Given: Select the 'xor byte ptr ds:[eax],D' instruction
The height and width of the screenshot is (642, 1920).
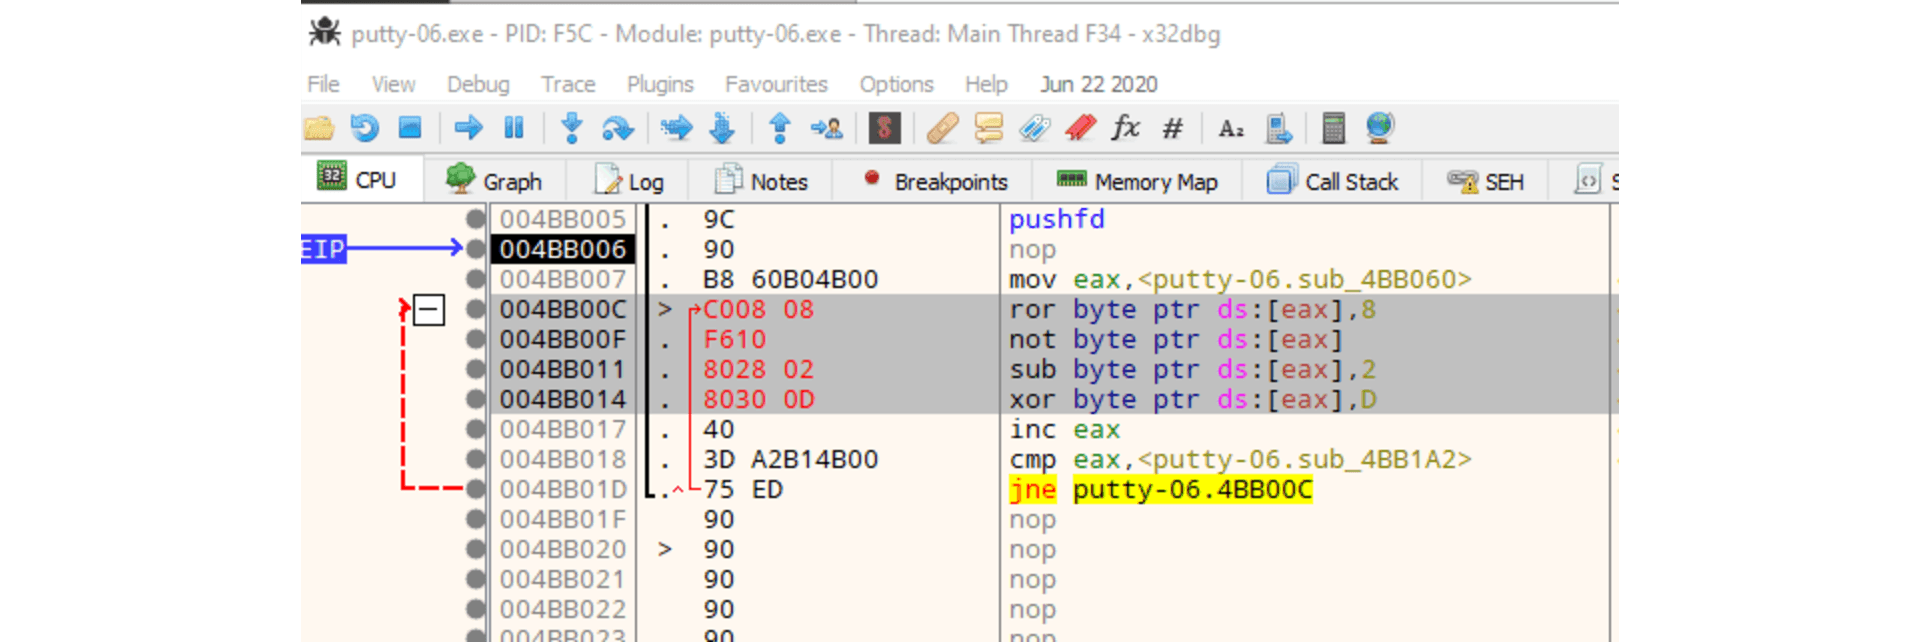Looking at the screenshot, I should (x=1192, y=399).
